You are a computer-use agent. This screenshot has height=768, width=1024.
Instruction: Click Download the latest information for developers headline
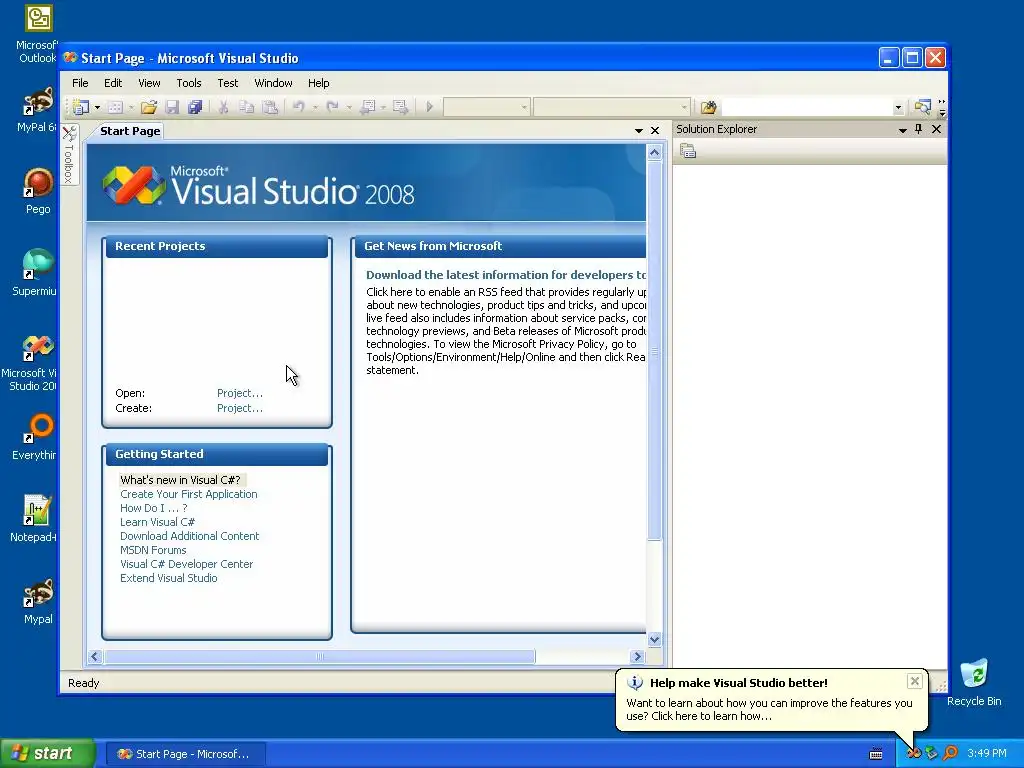[x=506, y=275]
